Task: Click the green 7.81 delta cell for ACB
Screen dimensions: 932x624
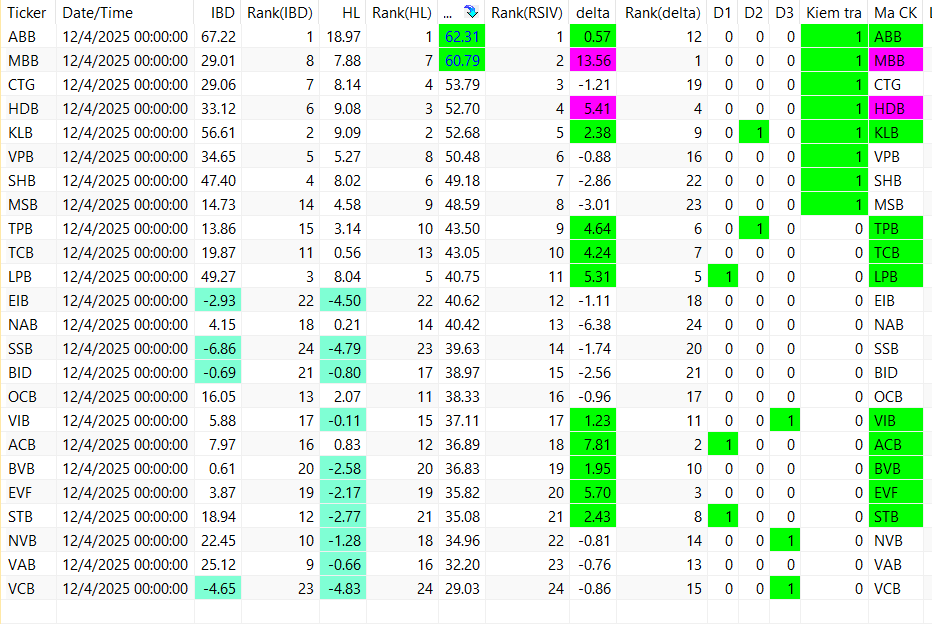Action: pos(593,445)
